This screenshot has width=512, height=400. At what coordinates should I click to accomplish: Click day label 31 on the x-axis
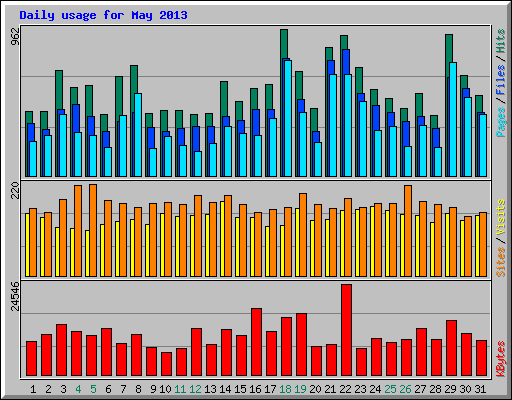(x=480, y=389)
